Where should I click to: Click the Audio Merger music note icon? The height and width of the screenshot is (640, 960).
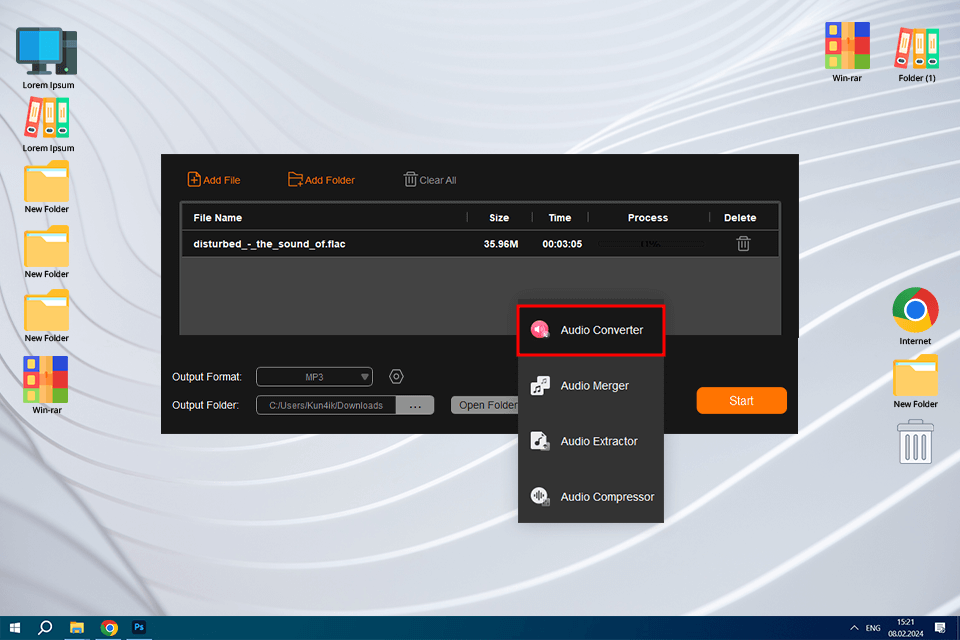(539, 385)
